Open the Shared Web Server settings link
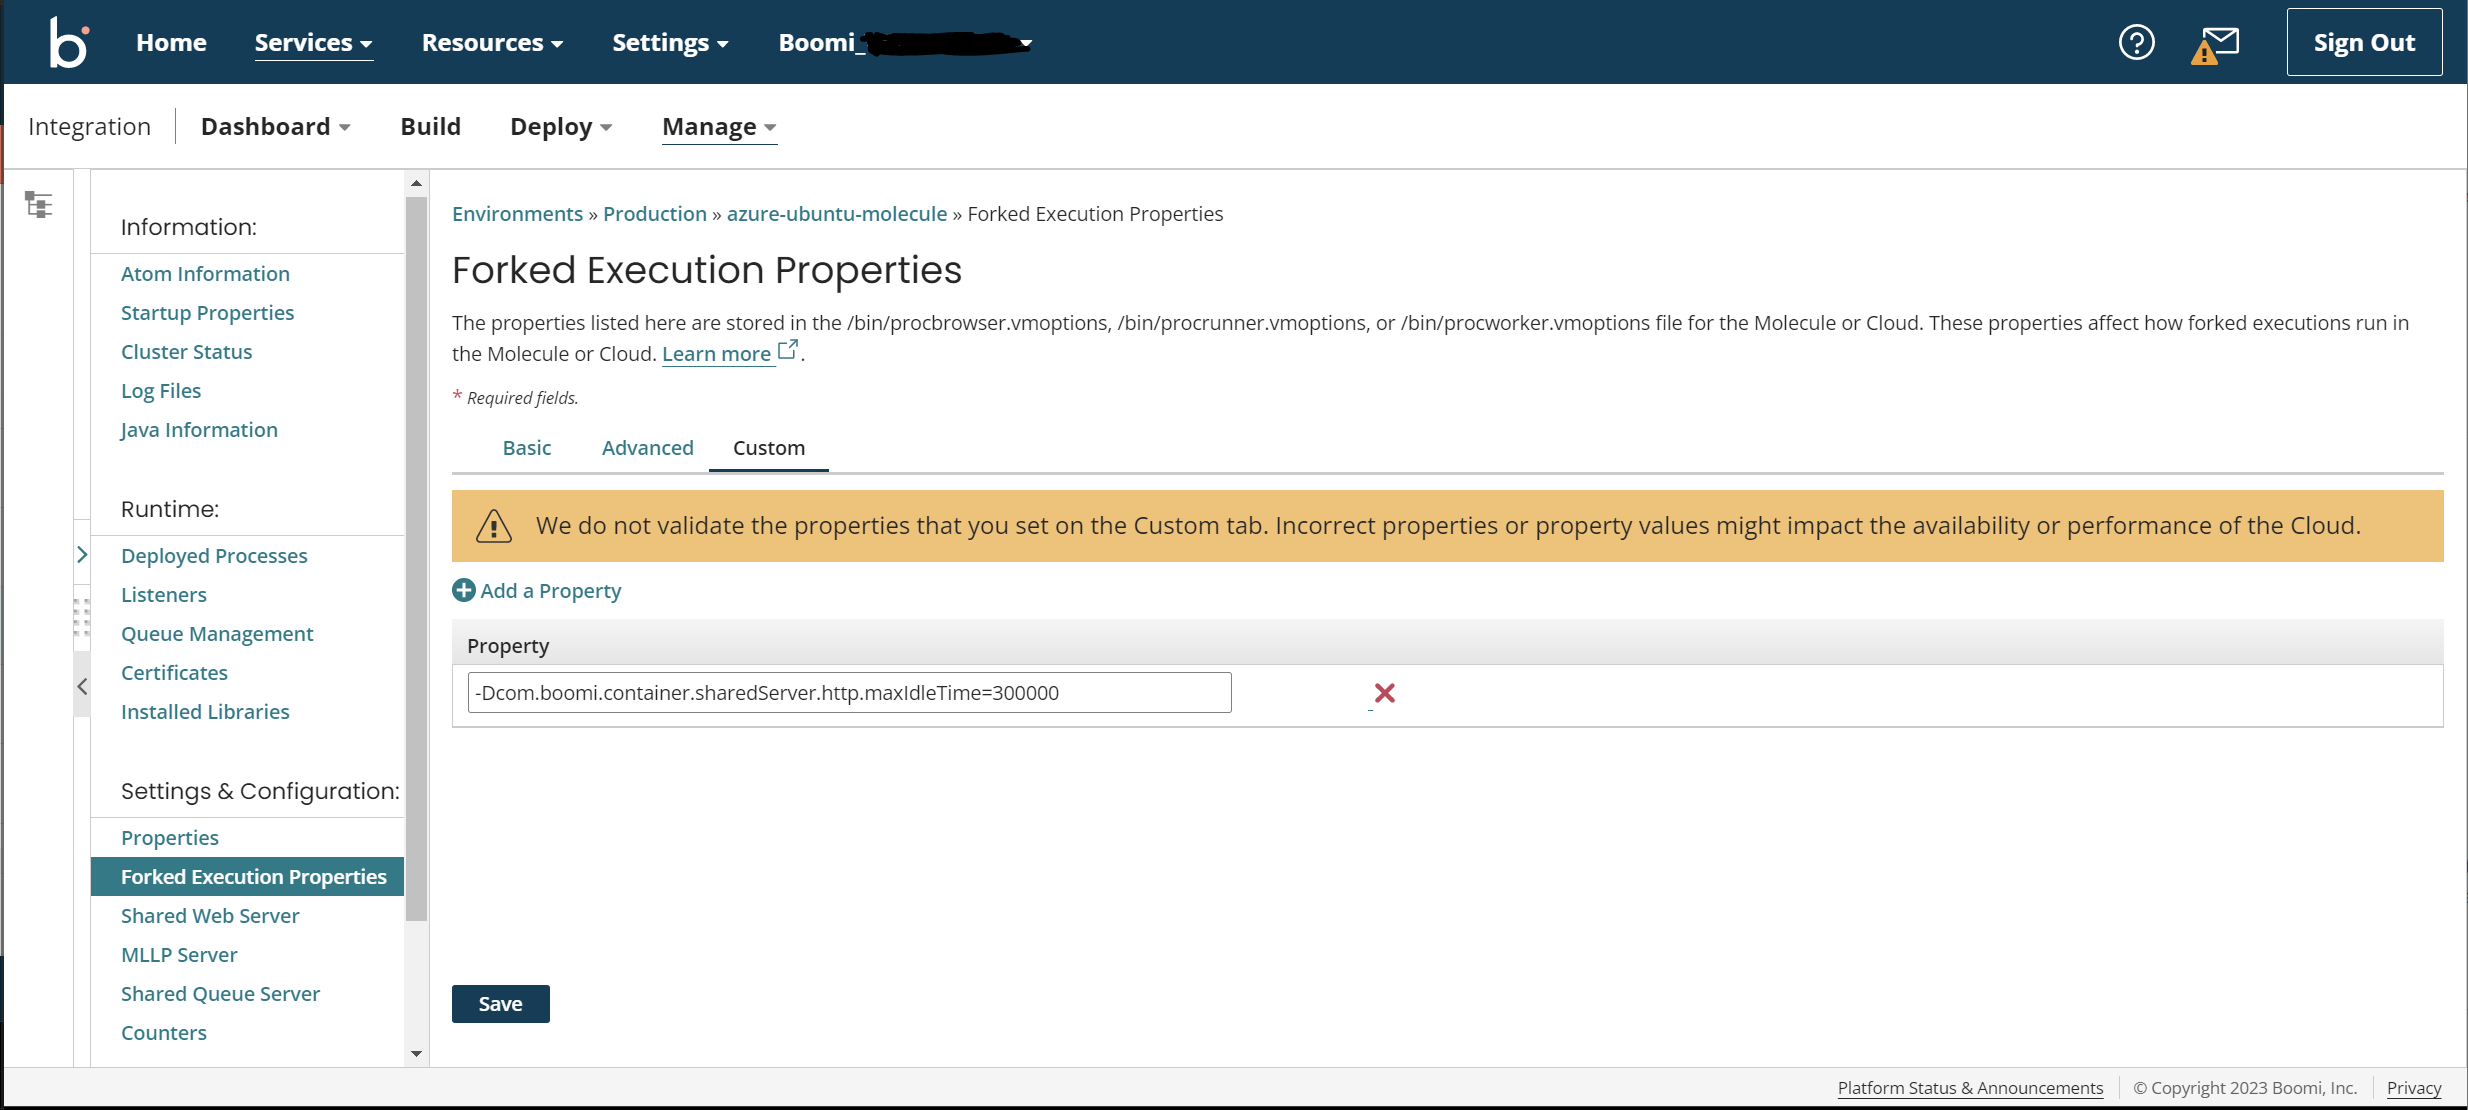 pyautogui.click(x=210, y=916)
